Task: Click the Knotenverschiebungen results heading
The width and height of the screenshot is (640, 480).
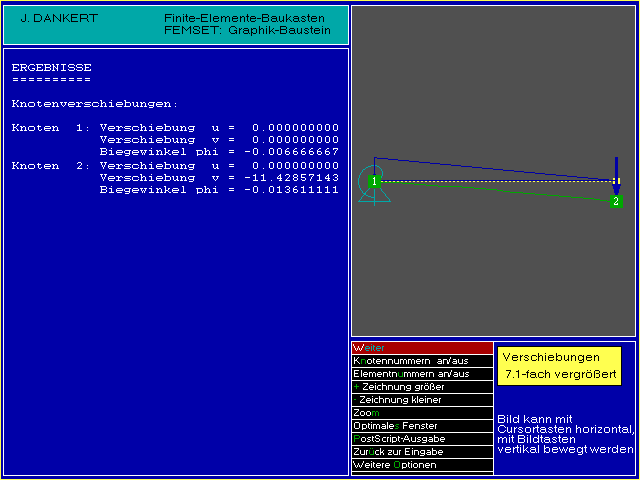Action: [x=95, y=103]
